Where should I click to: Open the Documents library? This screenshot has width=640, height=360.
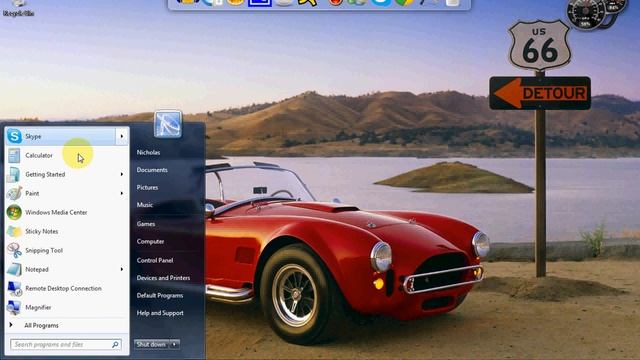tap(152, 170)
